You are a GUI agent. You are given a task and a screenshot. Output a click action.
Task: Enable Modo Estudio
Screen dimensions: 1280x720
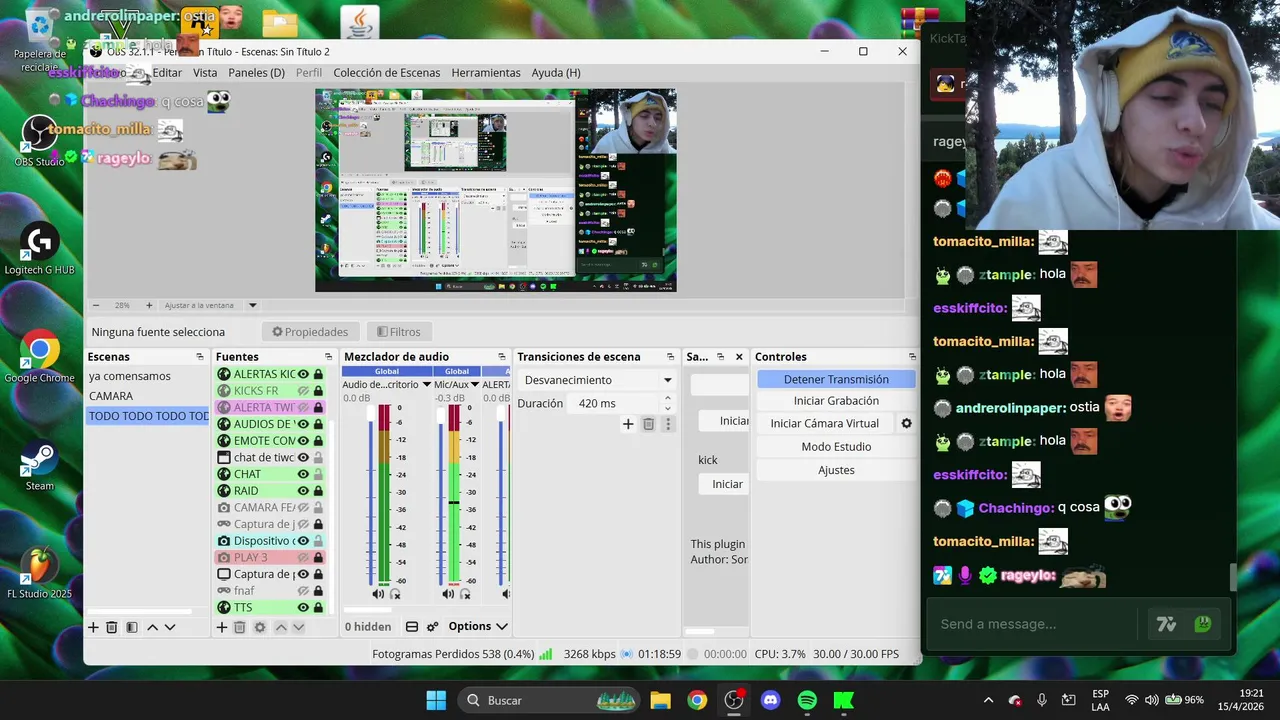[x=836, y=447]
